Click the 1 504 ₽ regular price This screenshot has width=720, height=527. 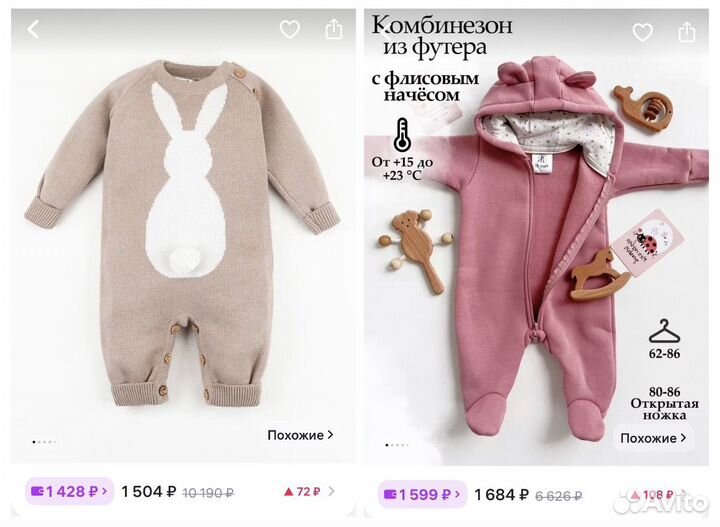pos(149,491)
